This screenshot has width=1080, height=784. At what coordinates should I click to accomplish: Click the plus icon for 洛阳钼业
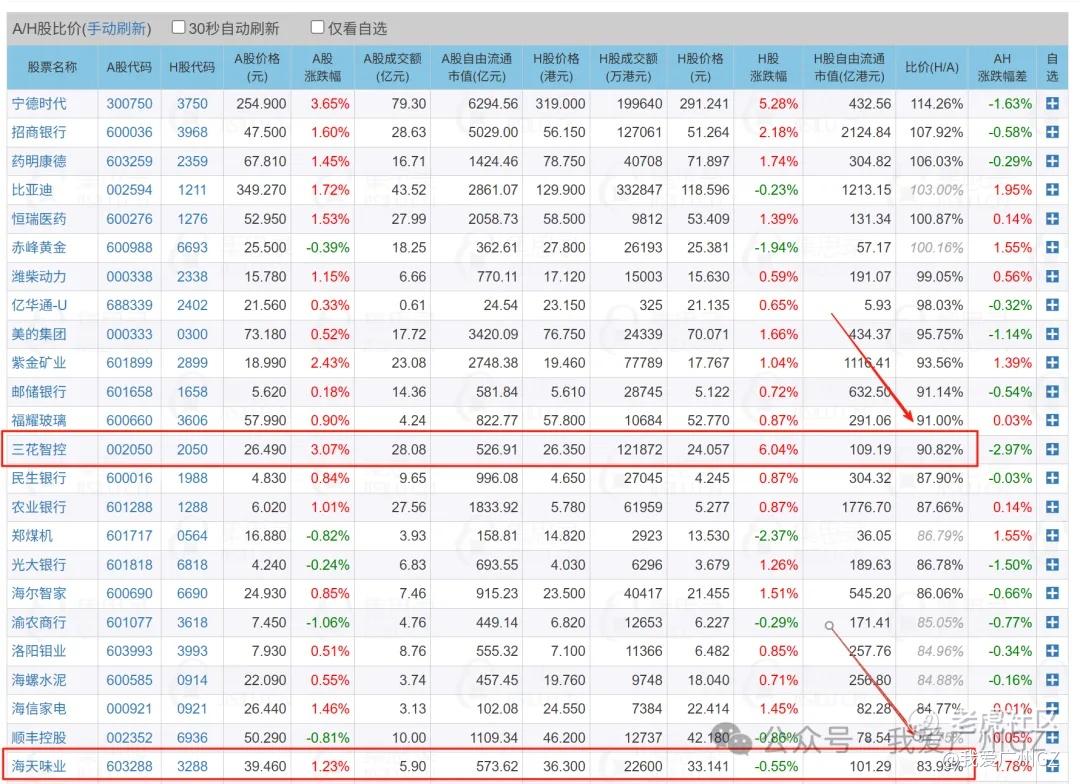[1052, 651]
